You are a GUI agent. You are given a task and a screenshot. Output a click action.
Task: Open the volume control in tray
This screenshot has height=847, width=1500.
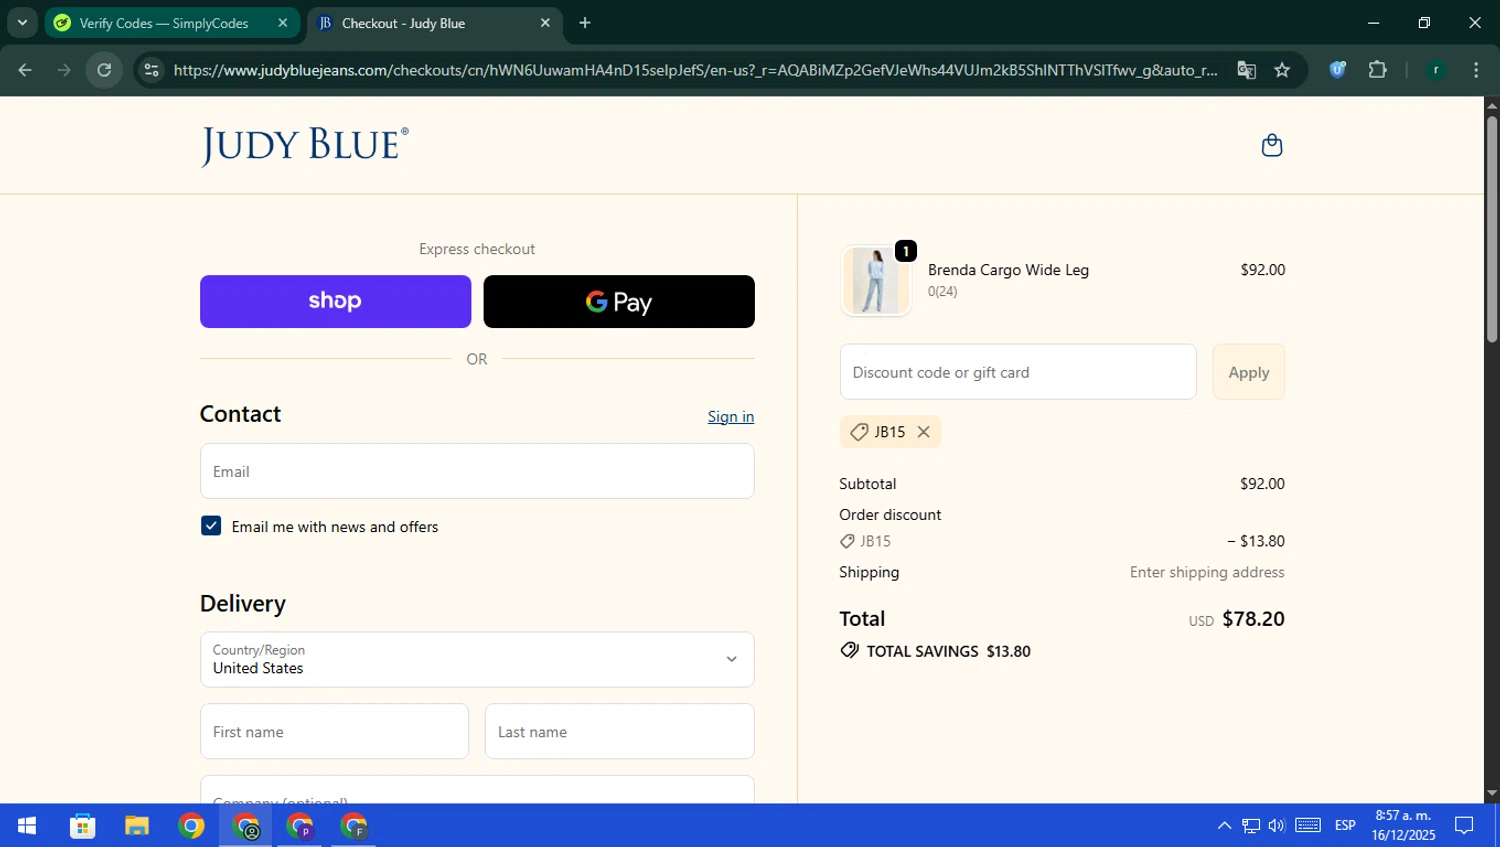tap(1277, 826)
